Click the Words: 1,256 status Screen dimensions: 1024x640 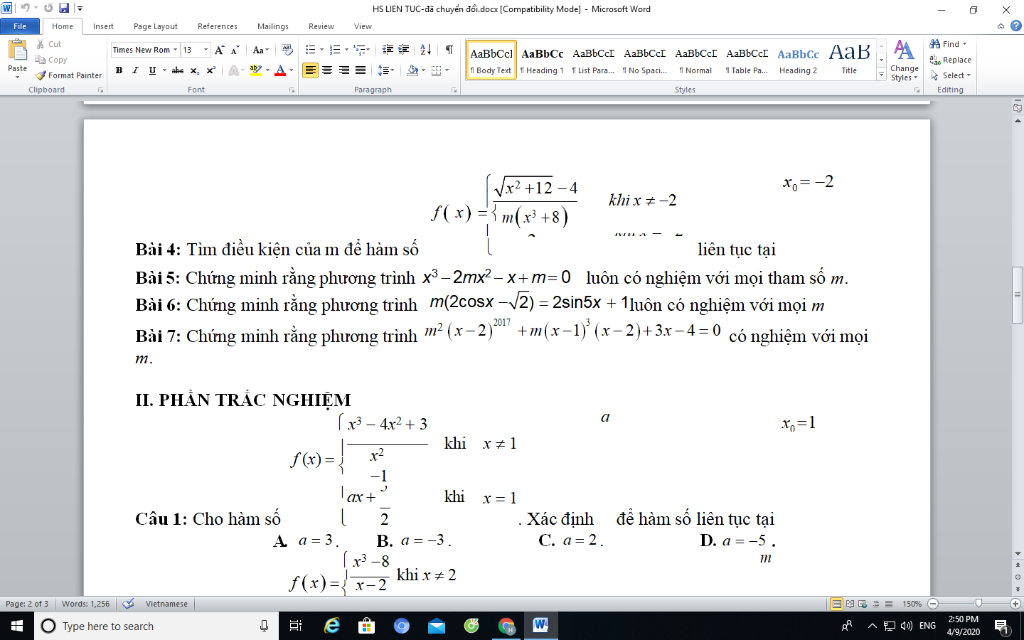tap(86, 604)
